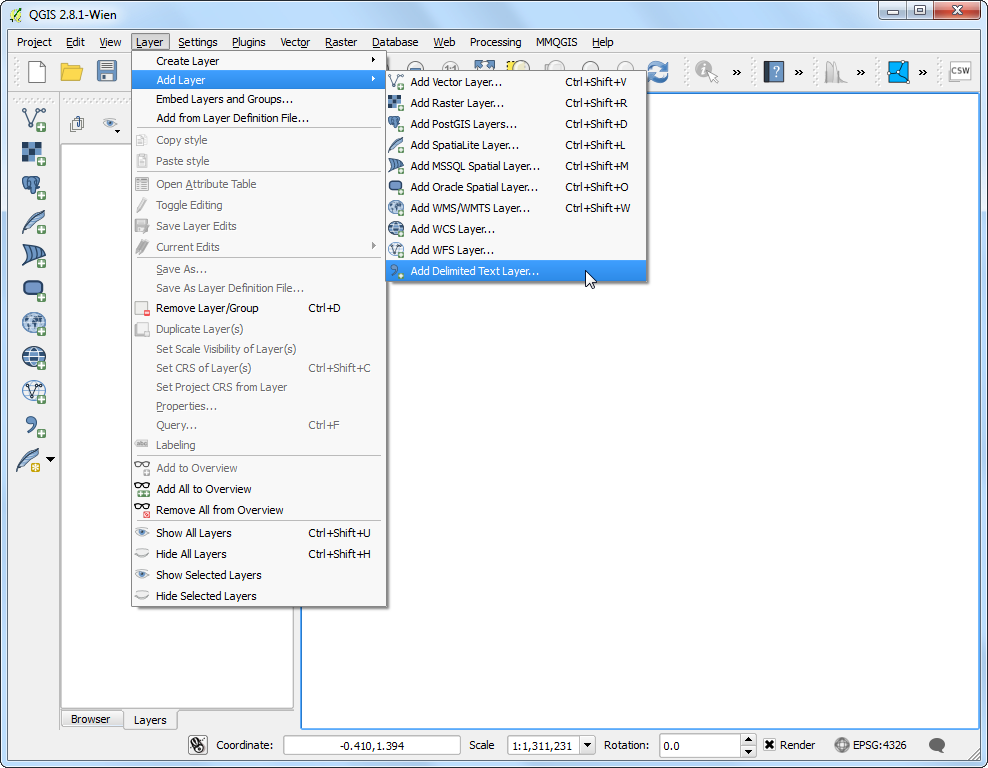Click the Add MSSQL Spatial Layer sidebar icon
The width and height of the screenshot is (988, 768).
tap(34, 256)
